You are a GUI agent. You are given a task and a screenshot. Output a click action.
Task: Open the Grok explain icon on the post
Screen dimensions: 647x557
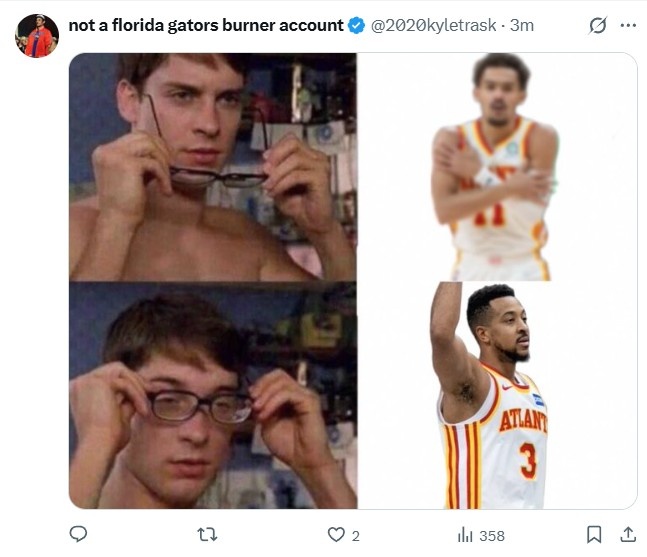pyautogui.click(x=597, y=25)
